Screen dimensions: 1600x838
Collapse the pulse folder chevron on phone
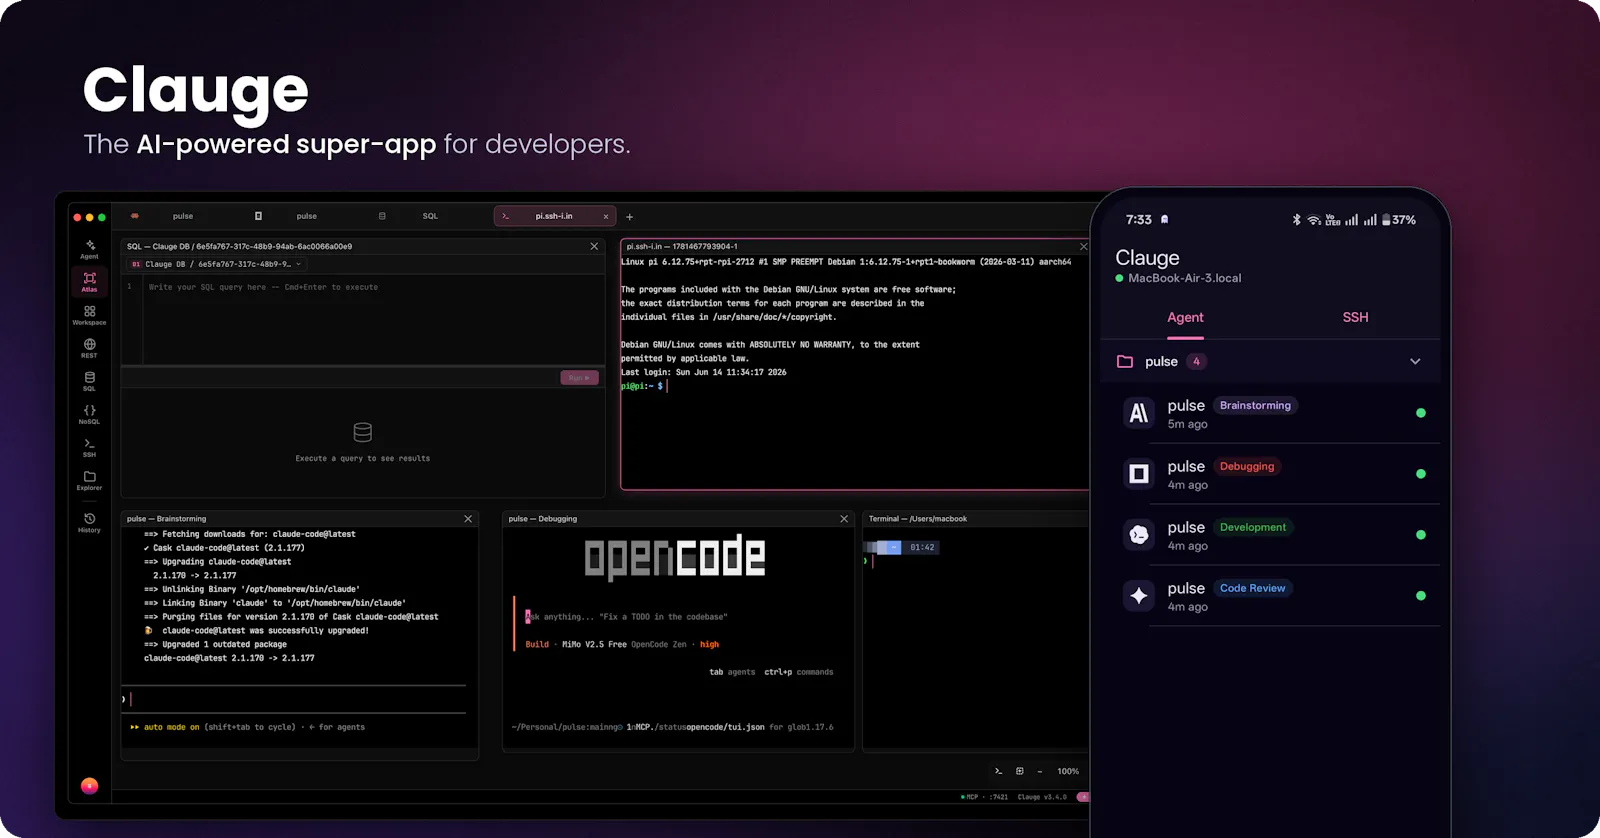[1415, 361]
